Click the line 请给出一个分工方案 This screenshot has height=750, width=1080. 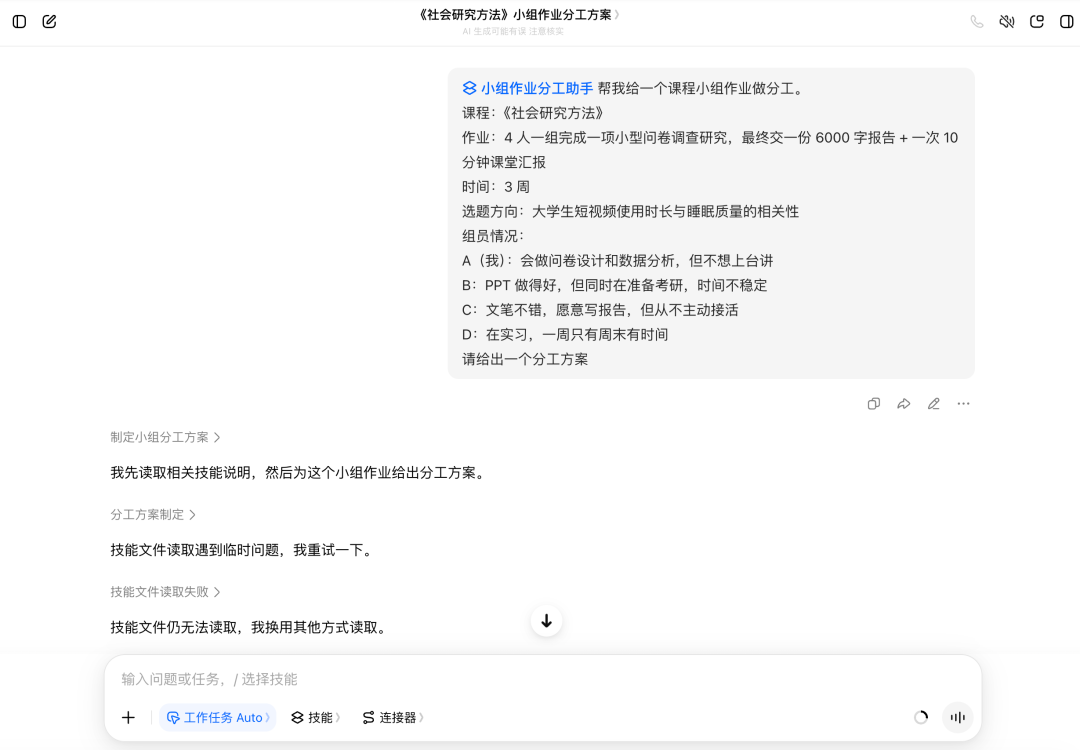pyautogui.click(x=525, y=360)
